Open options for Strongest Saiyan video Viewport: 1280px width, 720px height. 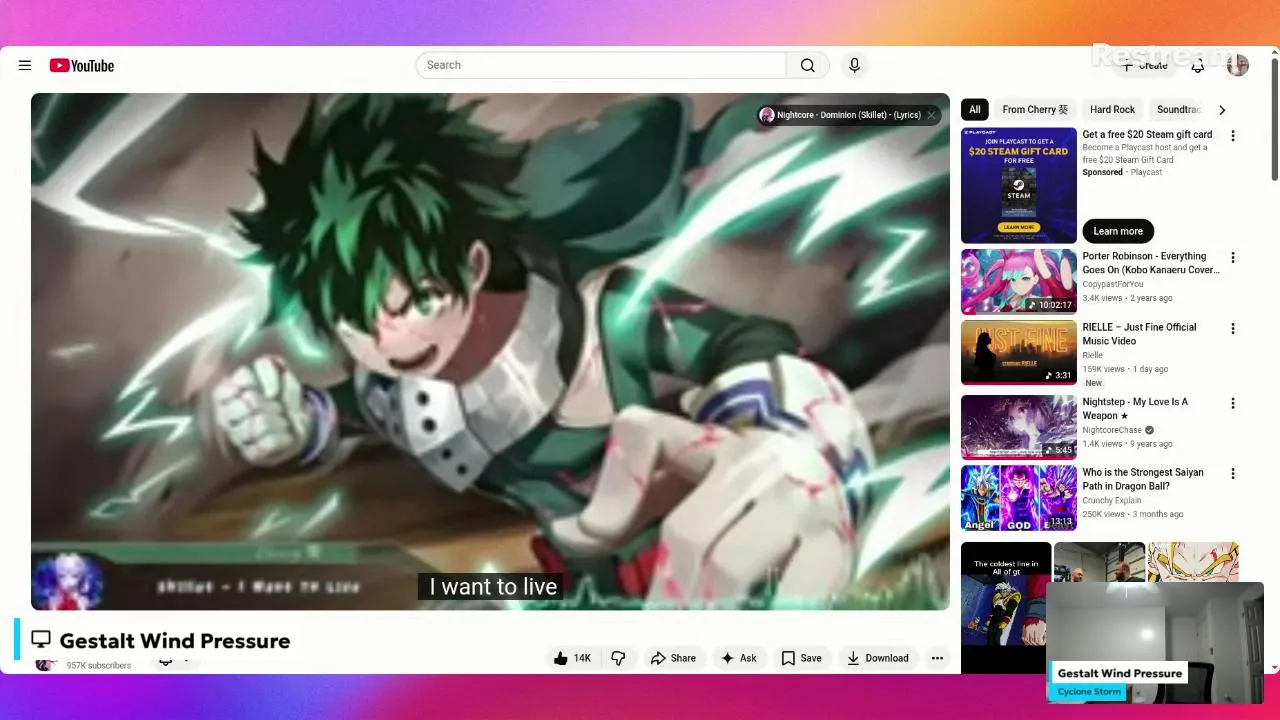coord(1232,473)
